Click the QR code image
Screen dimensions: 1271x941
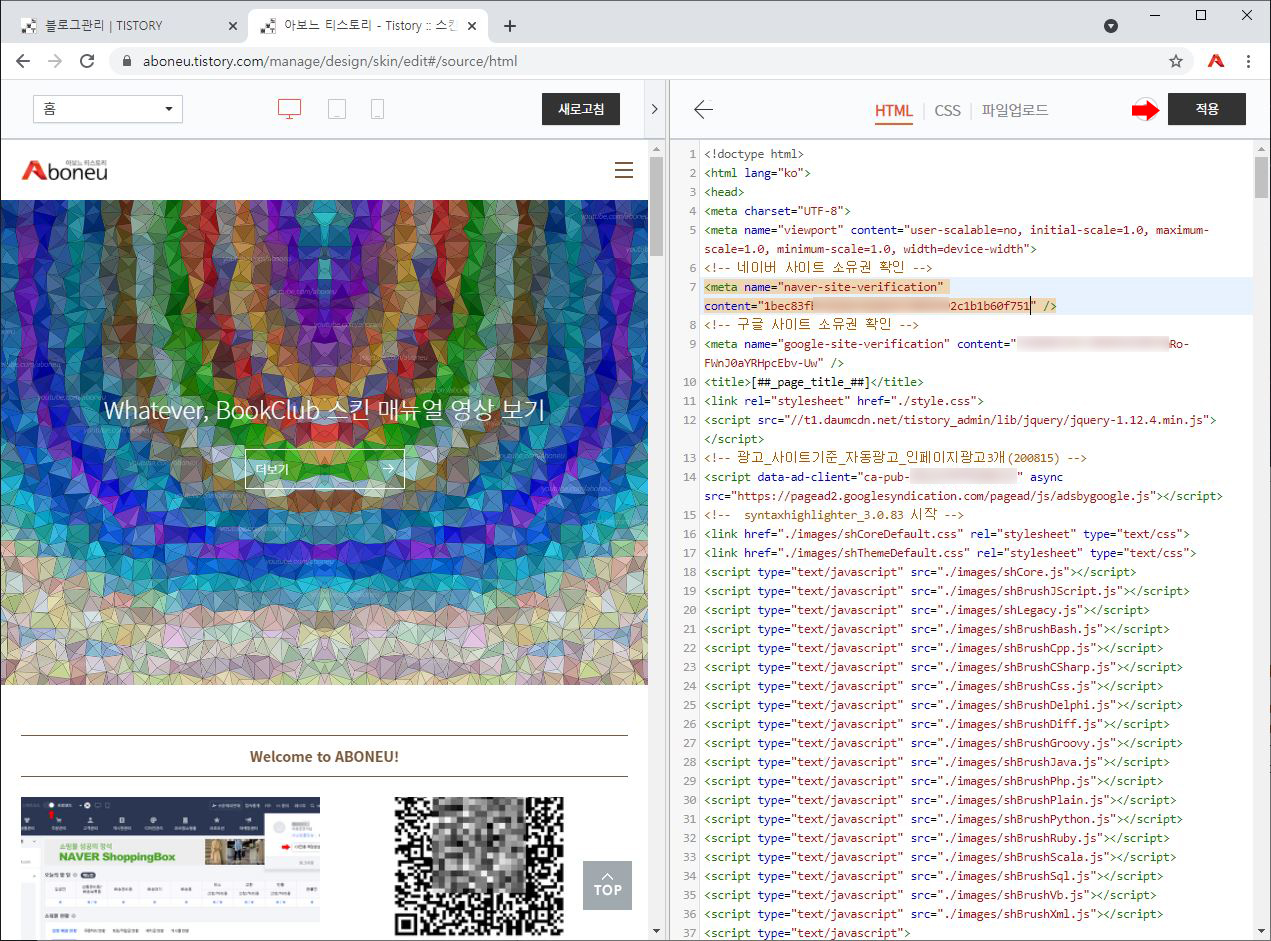point(479,866)
